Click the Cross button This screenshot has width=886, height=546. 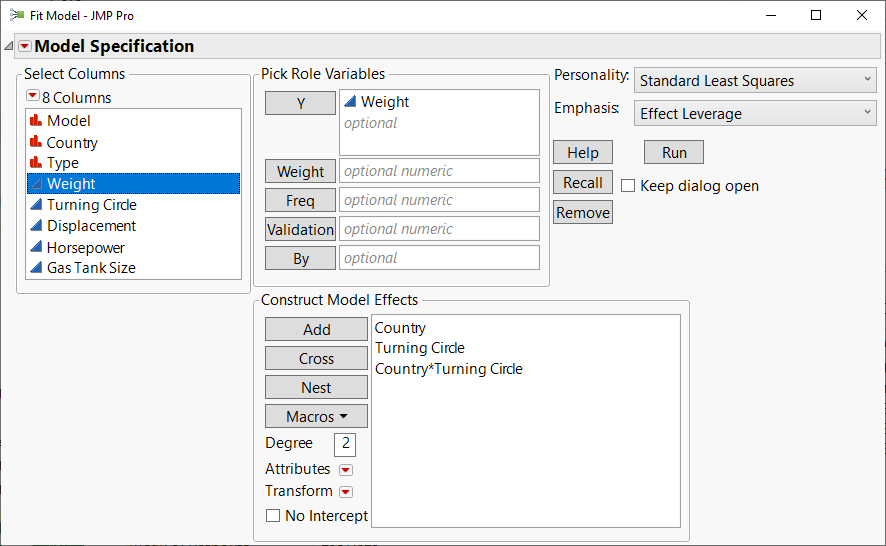tap(316, 358)
